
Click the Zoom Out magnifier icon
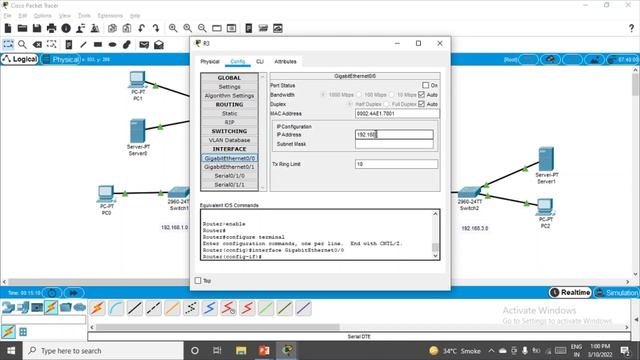click(x=202, y=28)
